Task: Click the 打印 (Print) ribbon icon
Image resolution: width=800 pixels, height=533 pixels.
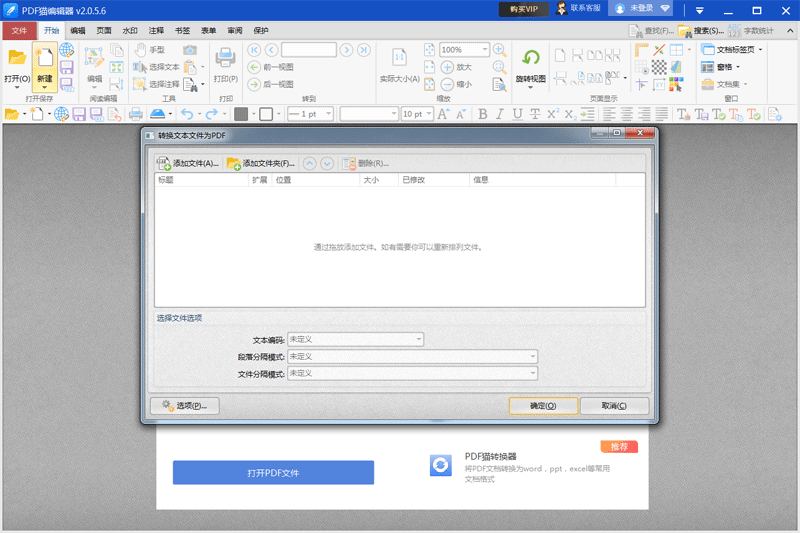Action: click(225, 60)
